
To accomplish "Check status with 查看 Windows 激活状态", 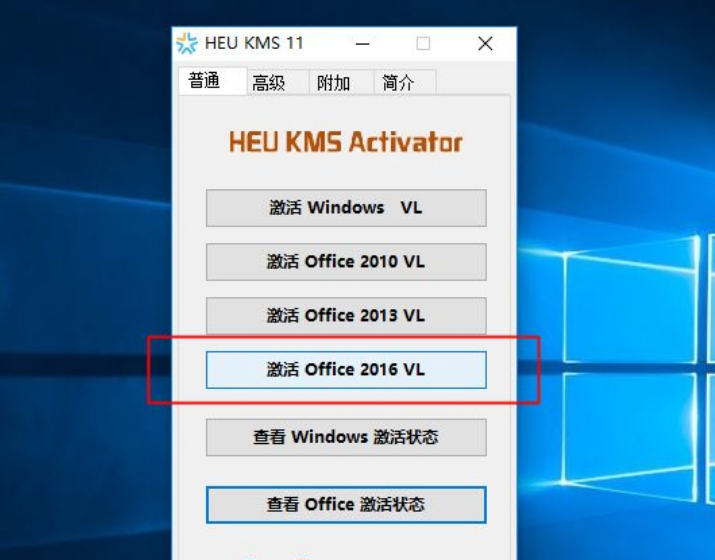I will click(346, 437).
